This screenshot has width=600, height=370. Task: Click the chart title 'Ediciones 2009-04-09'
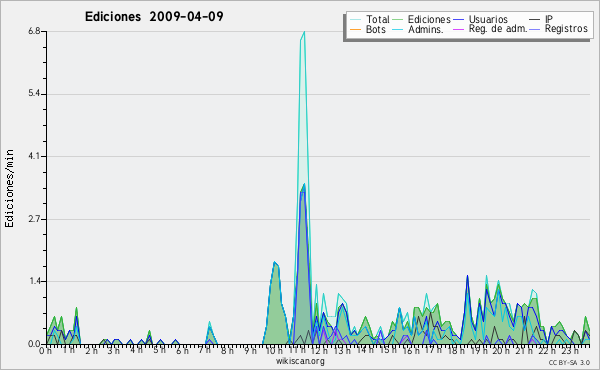point(154,17)
